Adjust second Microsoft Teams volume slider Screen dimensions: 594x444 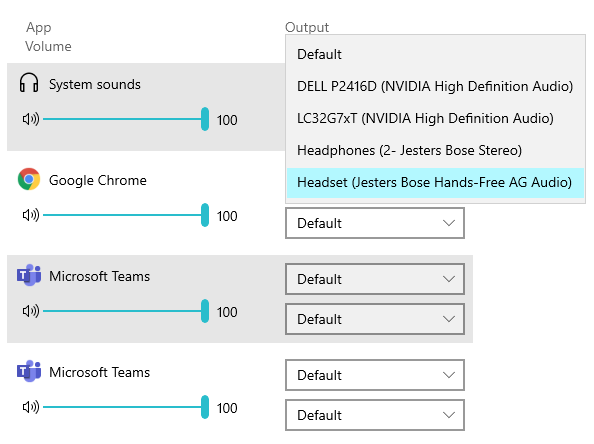click(126, 407)
